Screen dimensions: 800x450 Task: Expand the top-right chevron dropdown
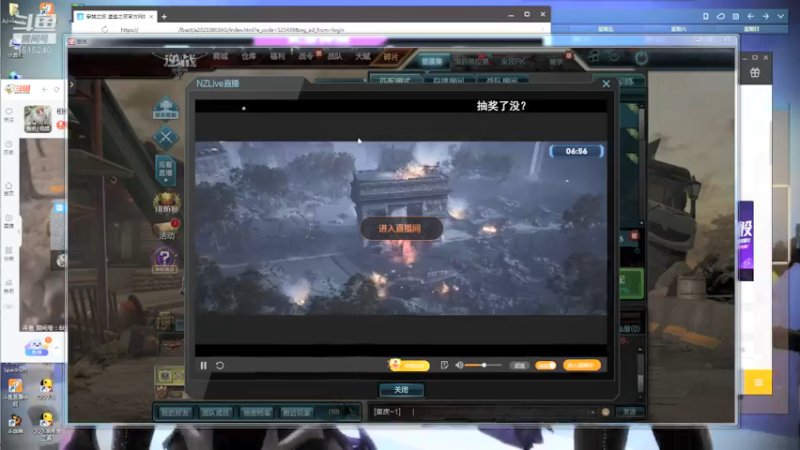(x=781, y=16)
